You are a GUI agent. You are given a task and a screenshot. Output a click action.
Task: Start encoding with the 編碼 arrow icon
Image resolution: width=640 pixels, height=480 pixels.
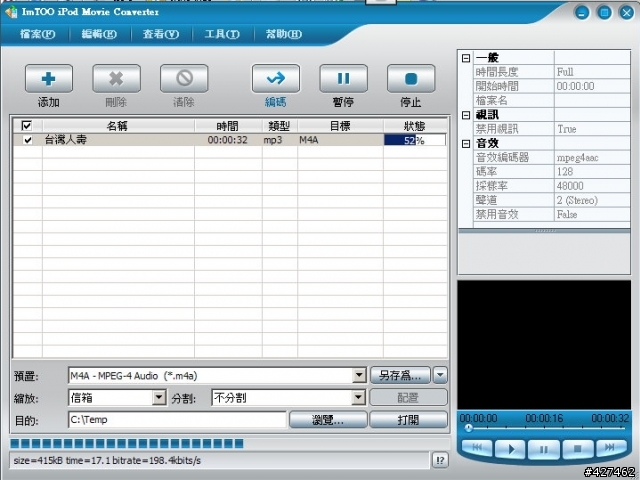click(276, 78)
